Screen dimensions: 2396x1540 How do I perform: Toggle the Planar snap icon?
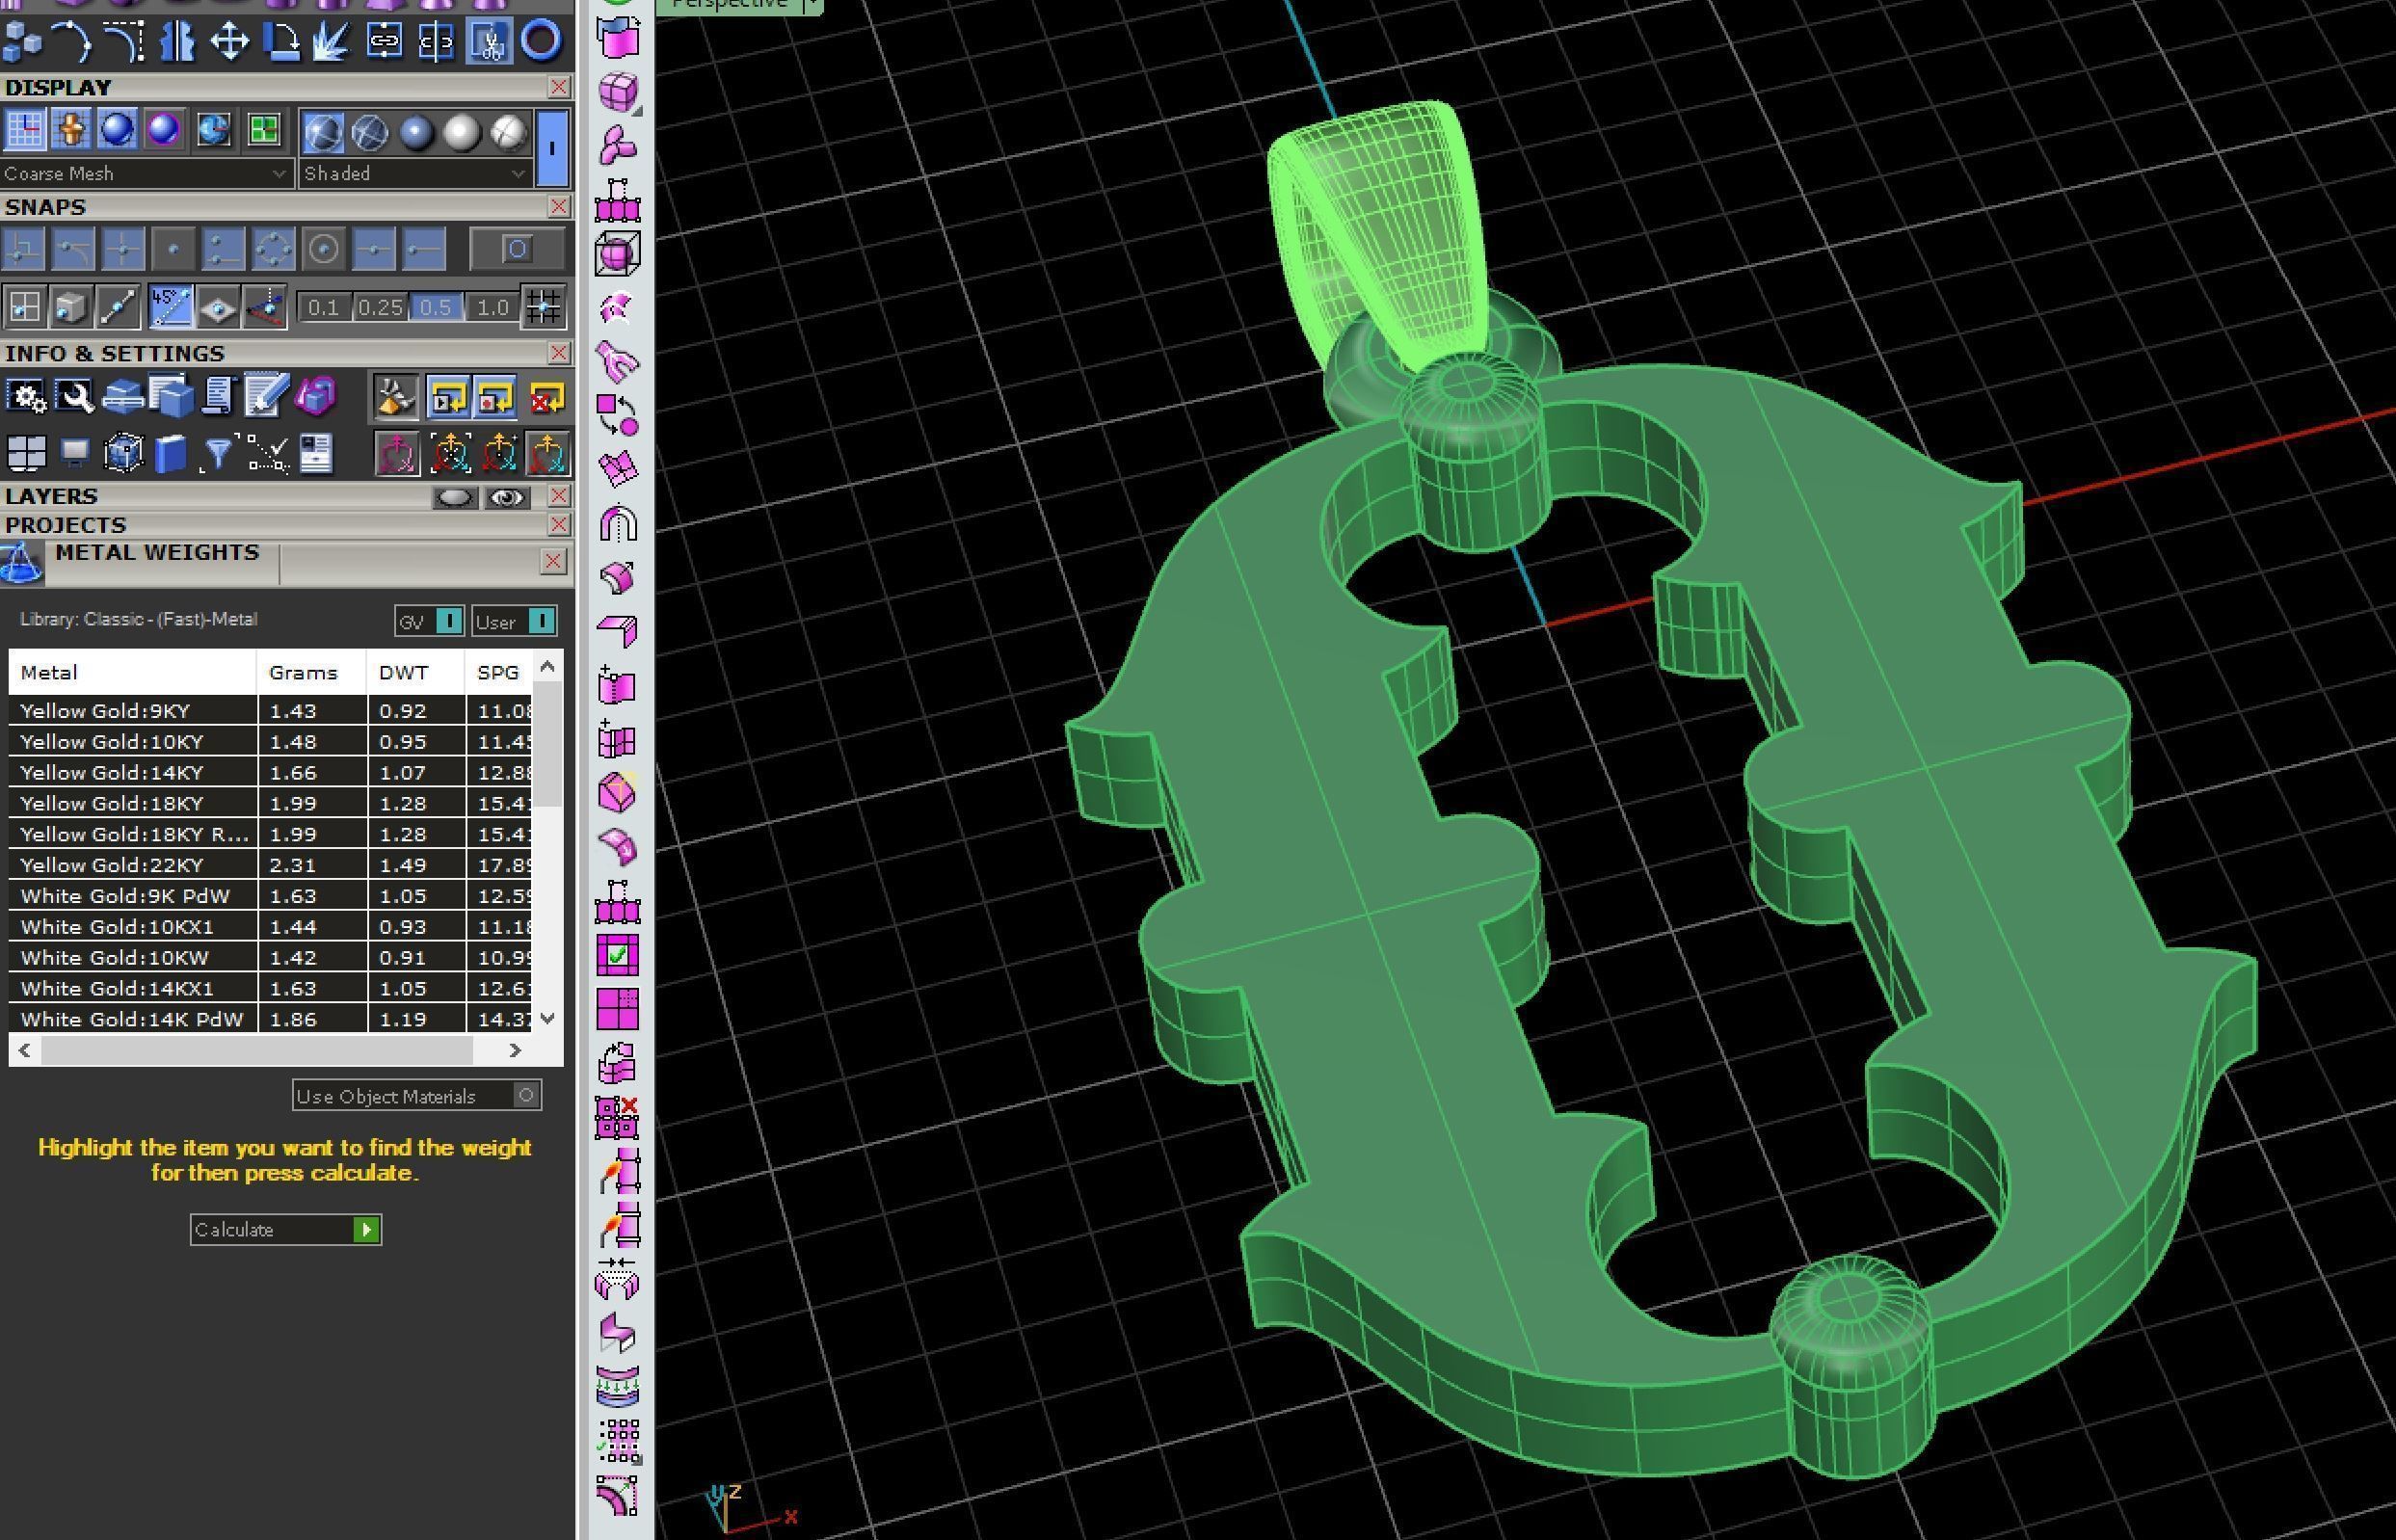(x=219, y=307)
